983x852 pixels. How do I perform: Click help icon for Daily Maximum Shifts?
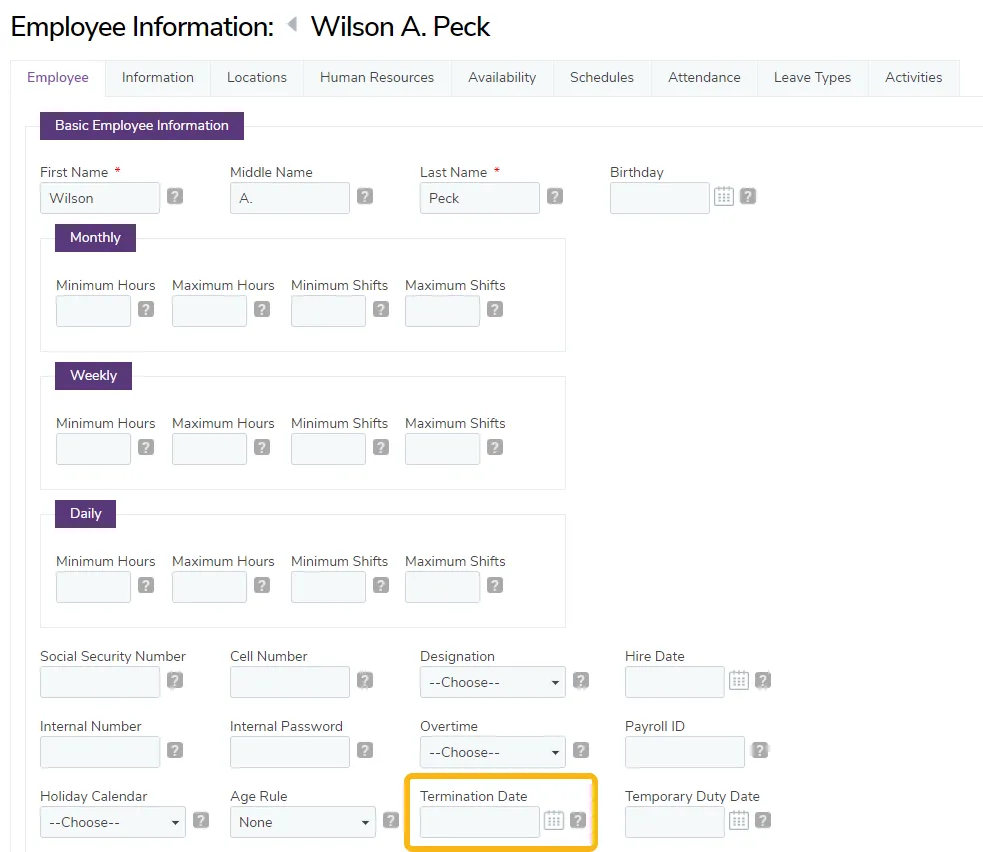coord(495,585)
